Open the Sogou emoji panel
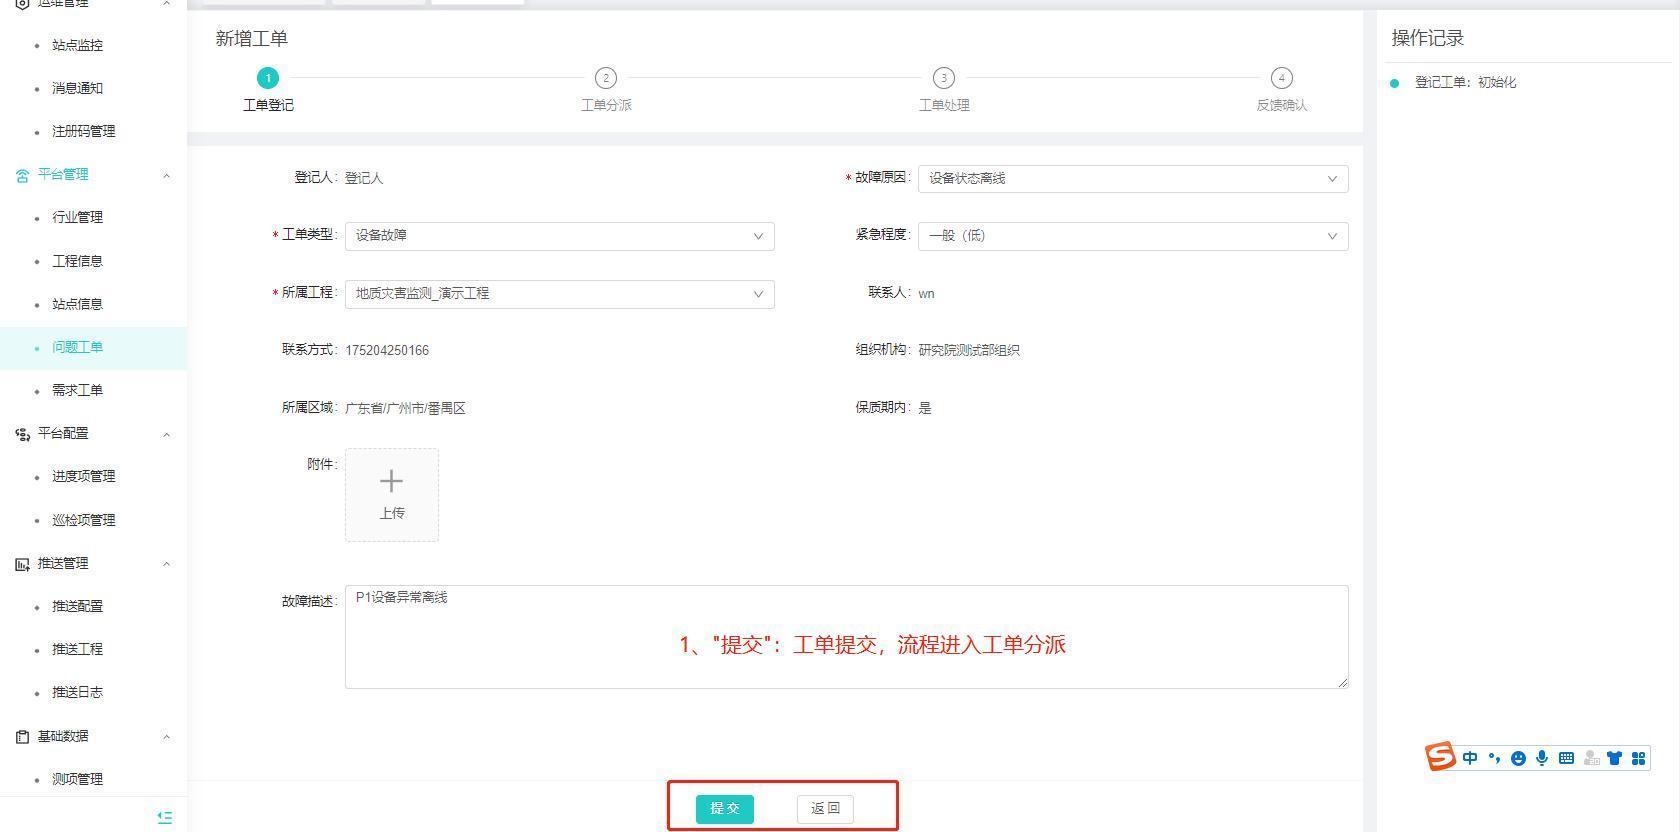The image size is (1680, 832). click(1518, 759)
